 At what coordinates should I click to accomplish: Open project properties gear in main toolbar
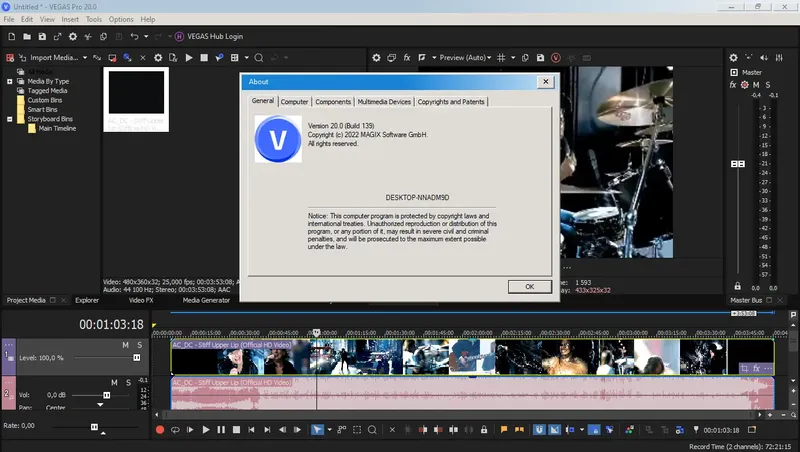pyautogui.click(x=73, y=37)
